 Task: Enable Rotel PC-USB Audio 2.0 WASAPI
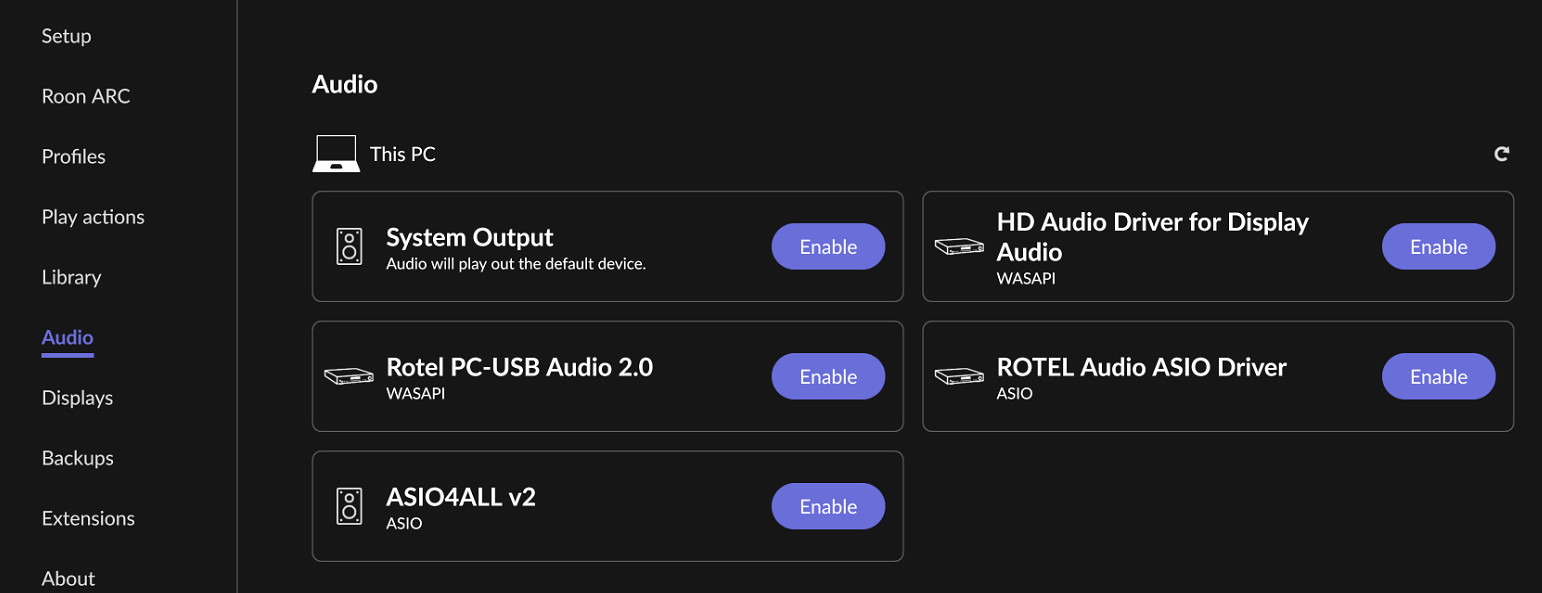coord(828,377)
